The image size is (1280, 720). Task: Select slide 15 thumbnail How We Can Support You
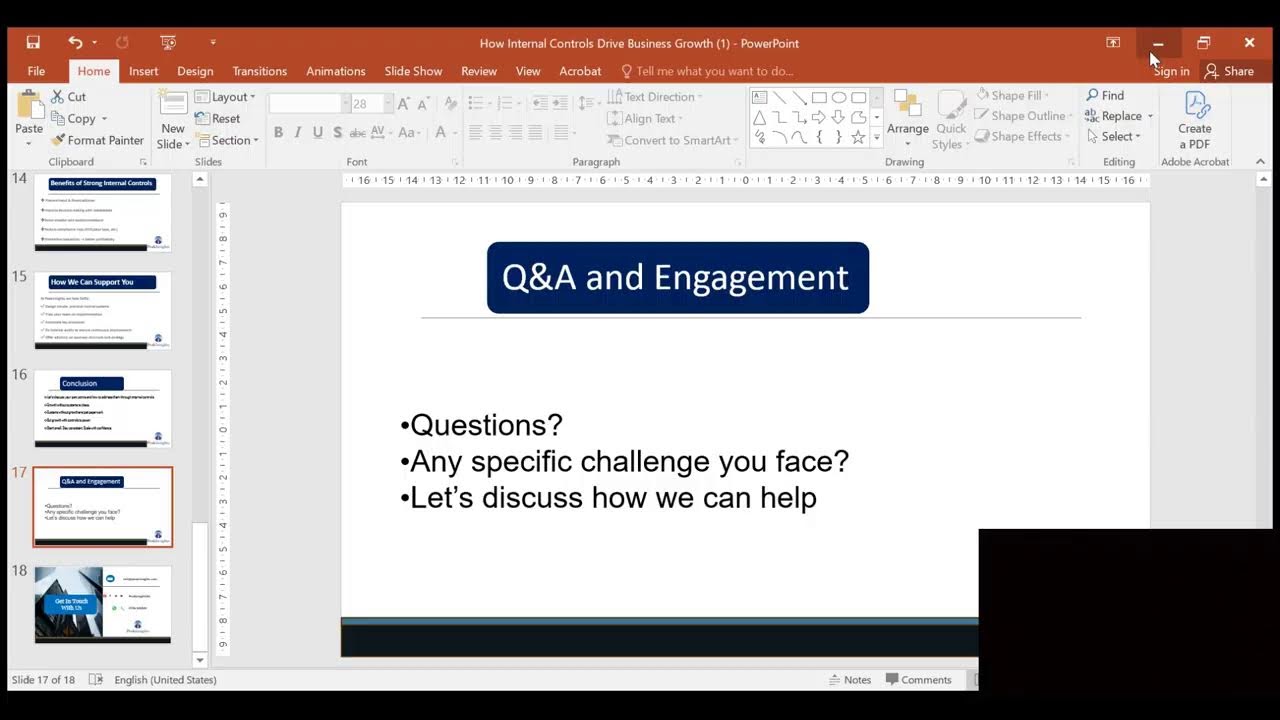(103, 310)
